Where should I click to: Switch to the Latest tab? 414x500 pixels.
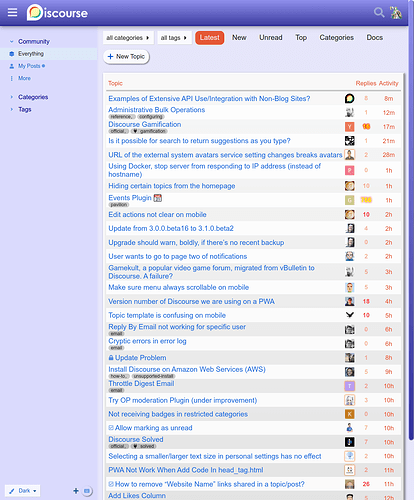pyautogui.click(x=209, y=38)
